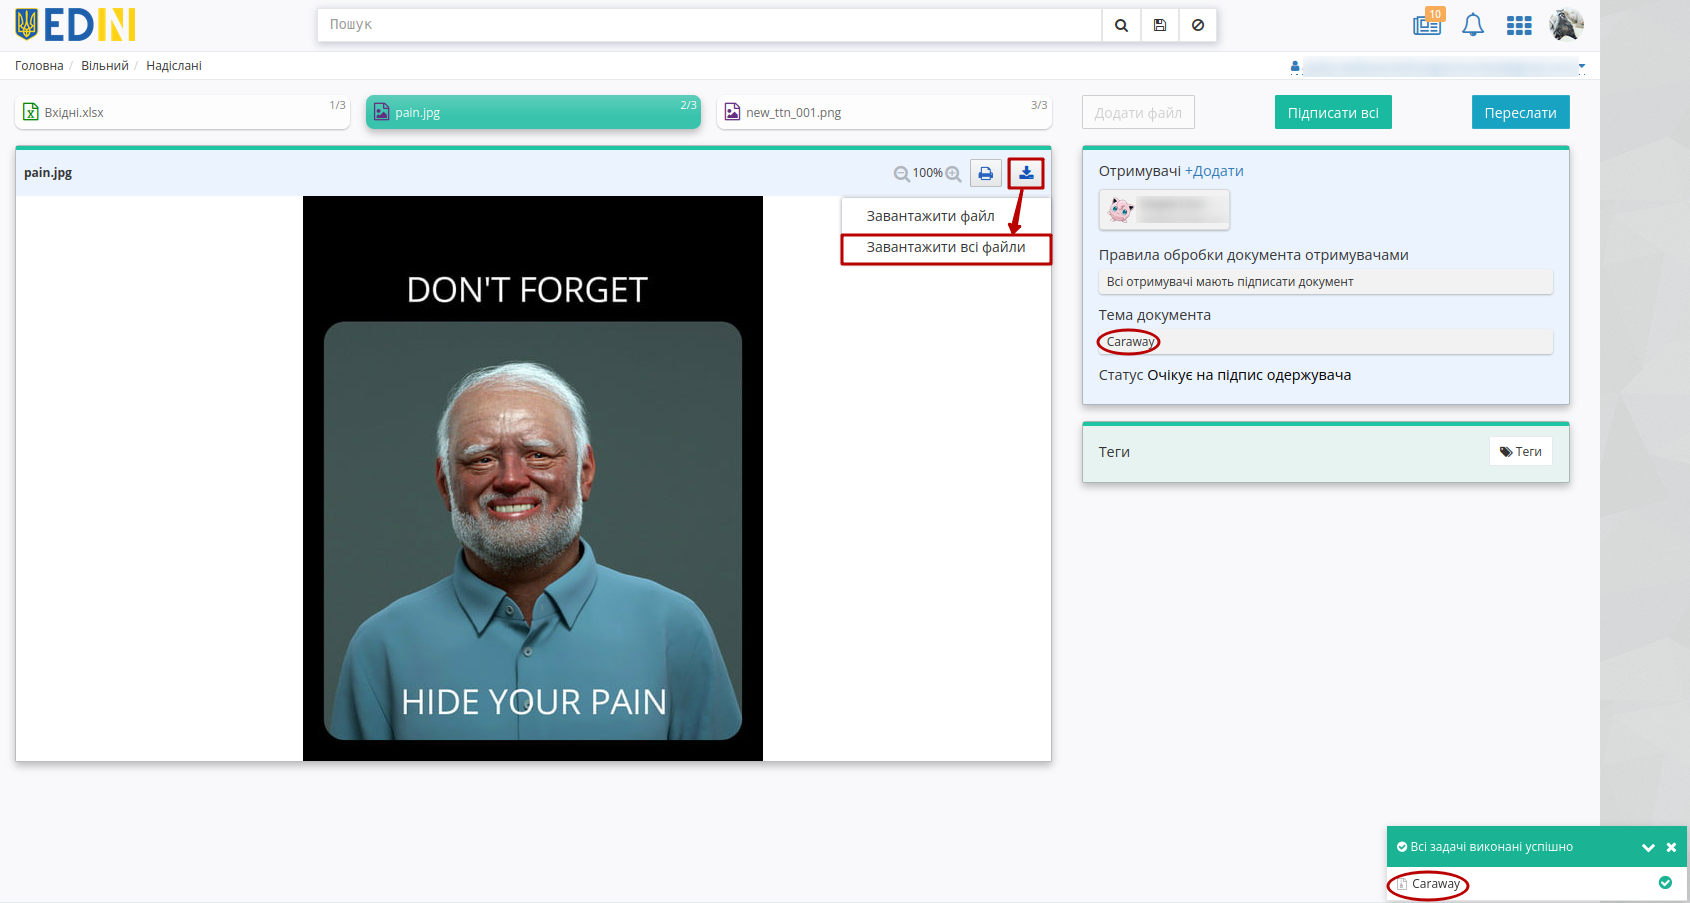Open the news icon with badge 10
The width and height of the screenshot is (1690, 903).
[1427, 24]
